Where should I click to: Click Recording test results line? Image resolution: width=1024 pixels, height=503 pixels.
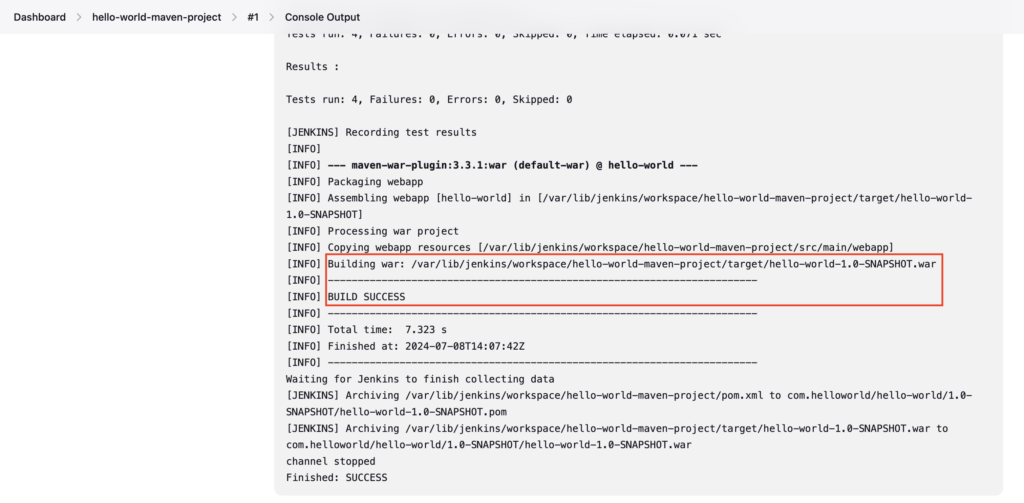coord(381,133)
